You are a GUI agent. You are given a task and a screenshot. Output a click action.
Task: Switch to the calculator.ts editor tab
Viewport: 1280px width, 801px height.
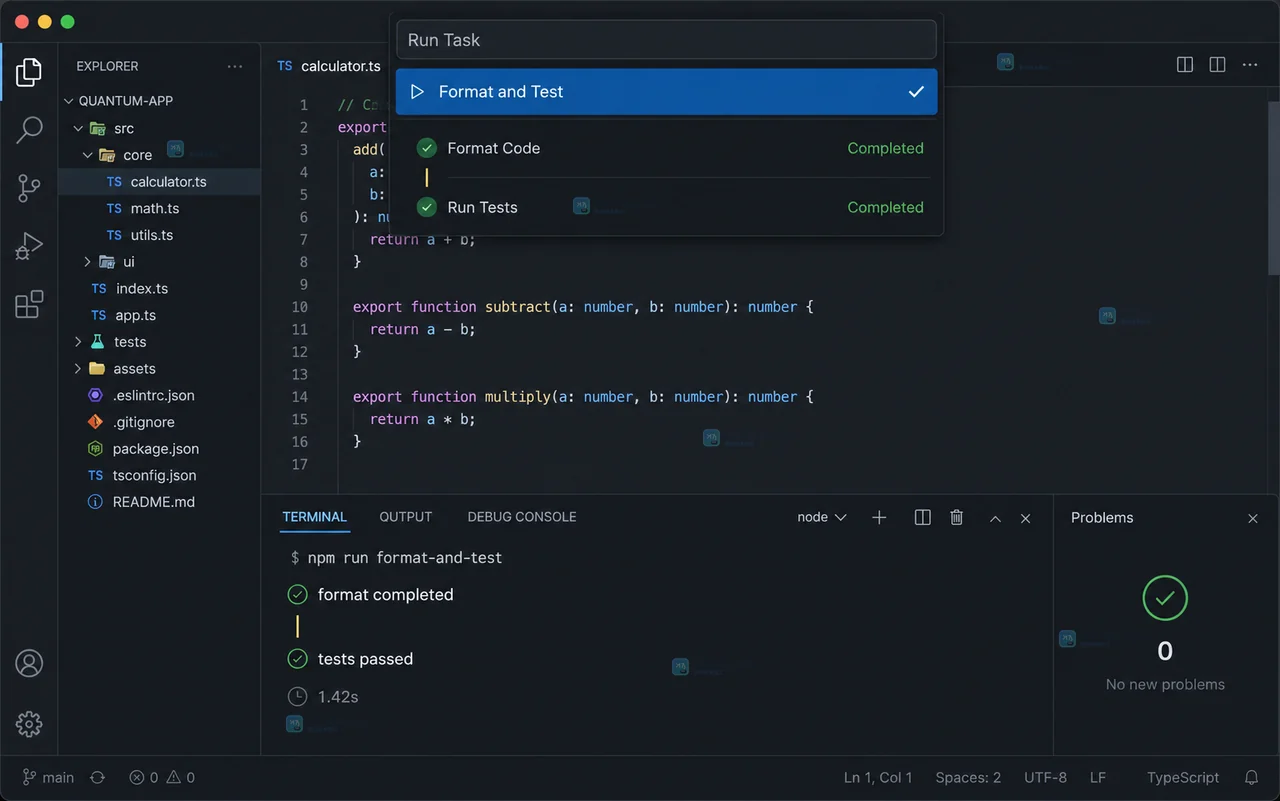(329, 66)
